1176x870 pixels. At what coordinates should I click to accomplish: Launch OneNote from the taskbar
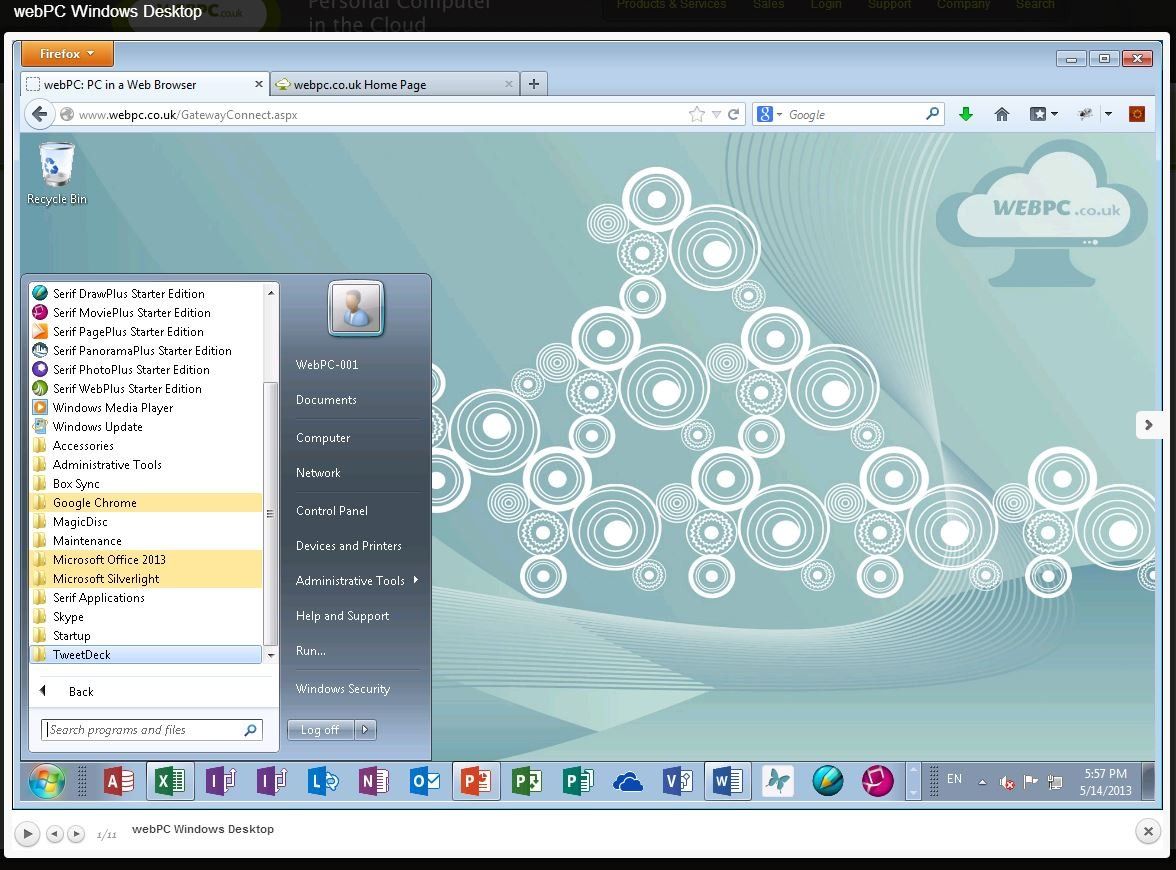(x=374, y=782)
